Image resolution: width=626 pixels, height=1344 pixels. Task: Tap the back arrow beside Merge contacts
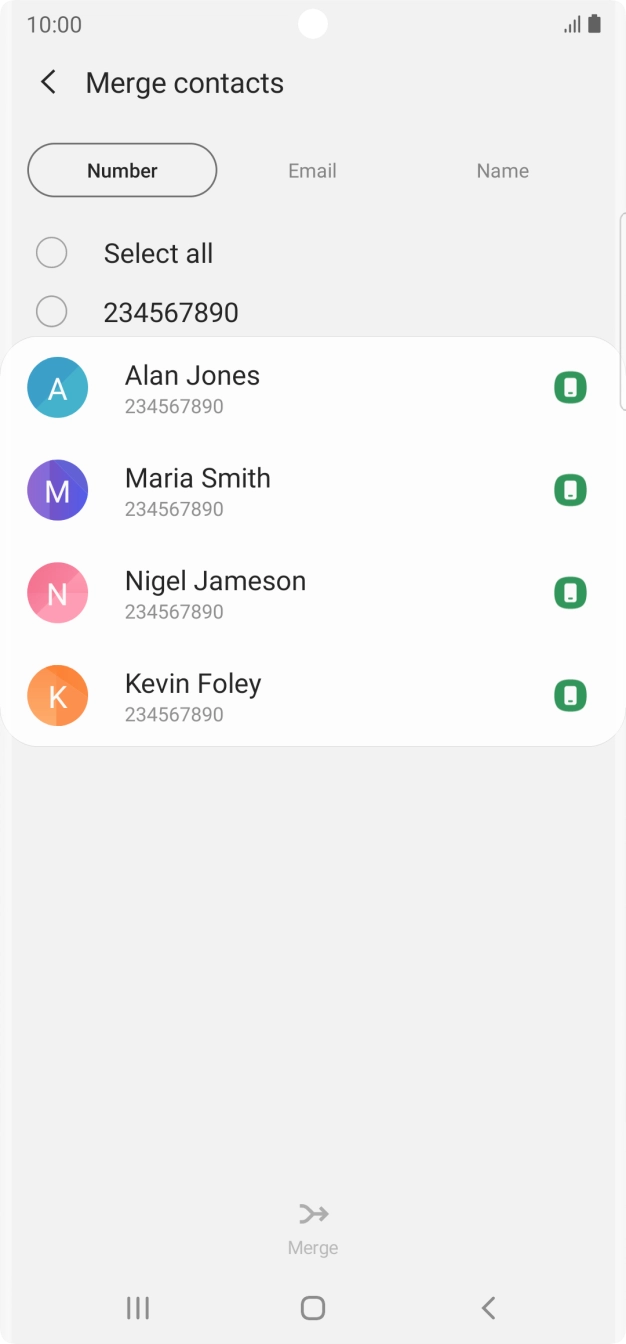48,82
